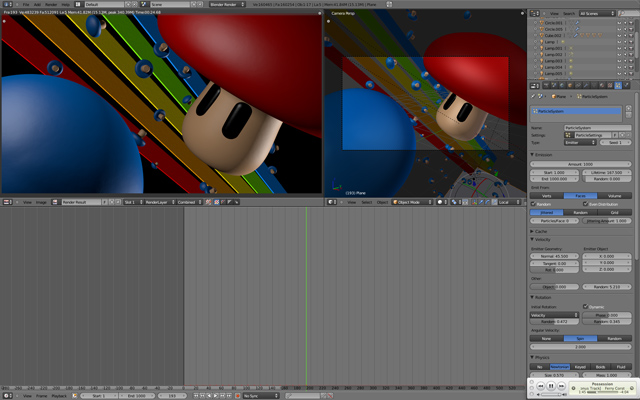Choose Keyed physics type

[580, 366]
